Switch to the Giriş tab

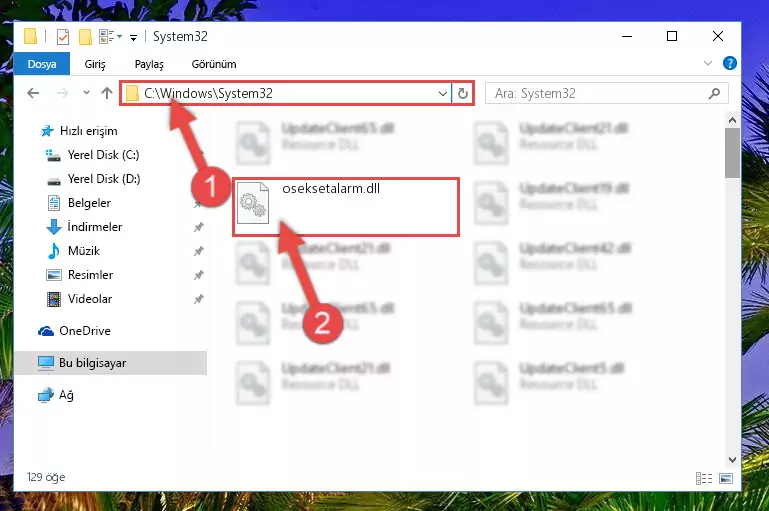95,64
